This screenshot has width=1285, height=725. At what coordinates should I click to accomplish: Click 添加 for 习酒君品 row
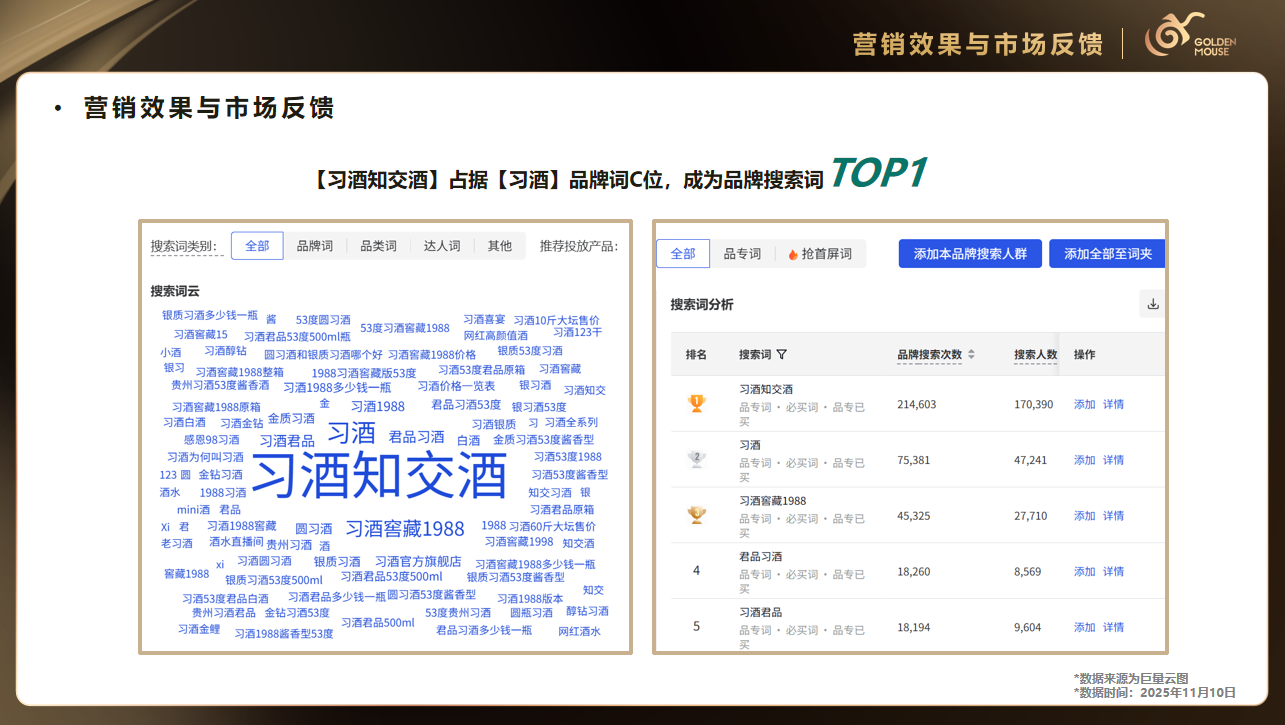point(1084,628)
